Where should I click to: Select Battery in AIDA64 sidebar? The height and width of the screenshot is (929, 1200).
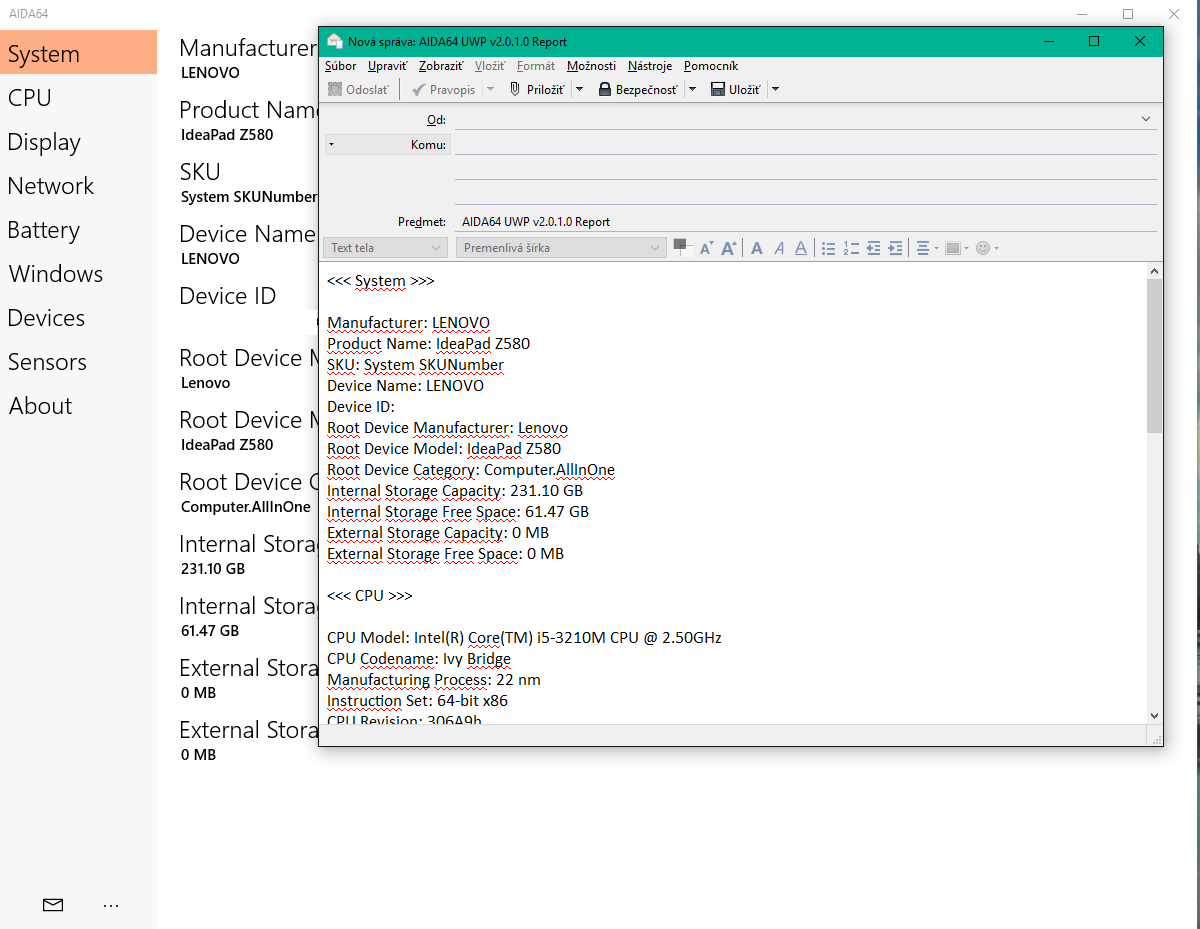point(78,230)
